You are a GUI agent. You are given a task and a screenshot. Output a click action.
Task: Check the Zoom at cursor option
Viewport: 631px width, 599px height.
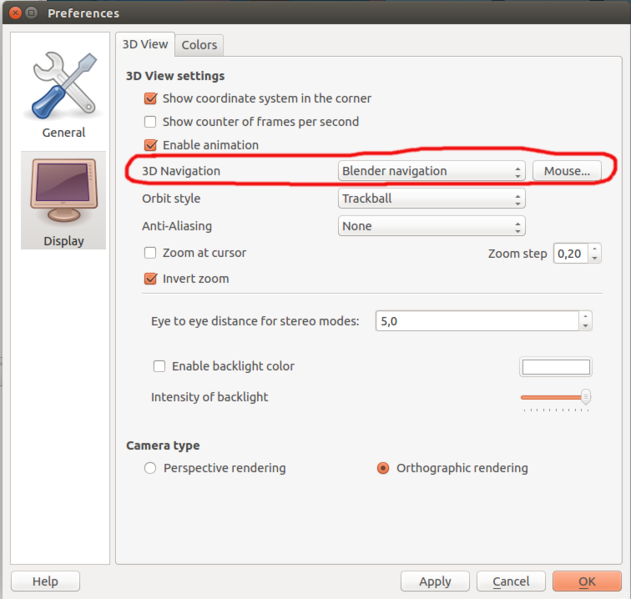click(151, 253)
